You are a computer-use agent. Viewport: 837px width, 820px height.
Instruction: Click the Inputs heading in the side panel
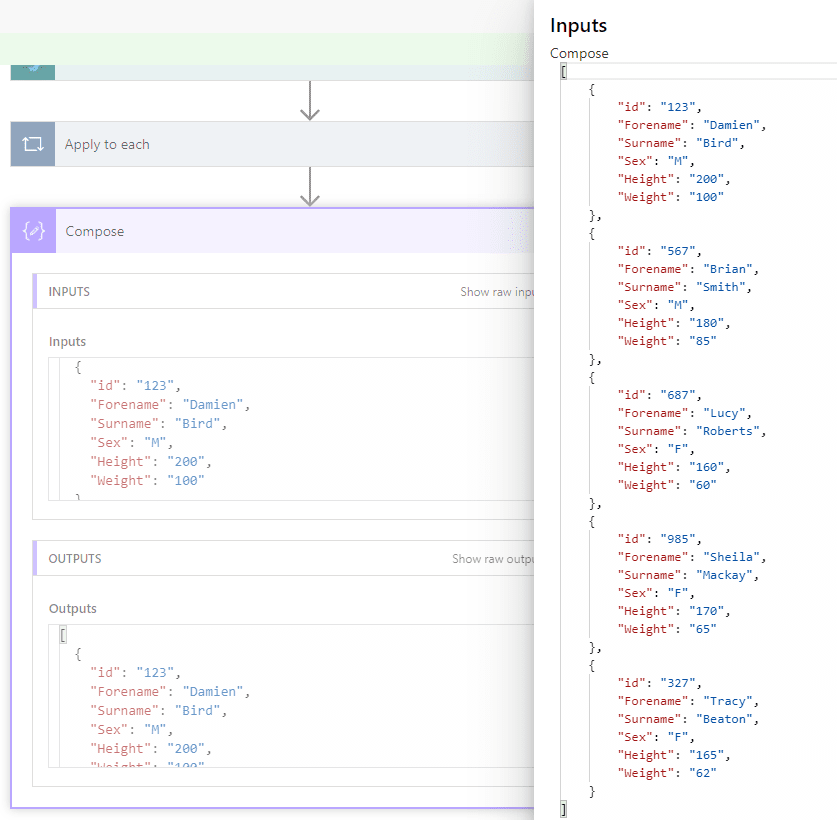[578, 26]
